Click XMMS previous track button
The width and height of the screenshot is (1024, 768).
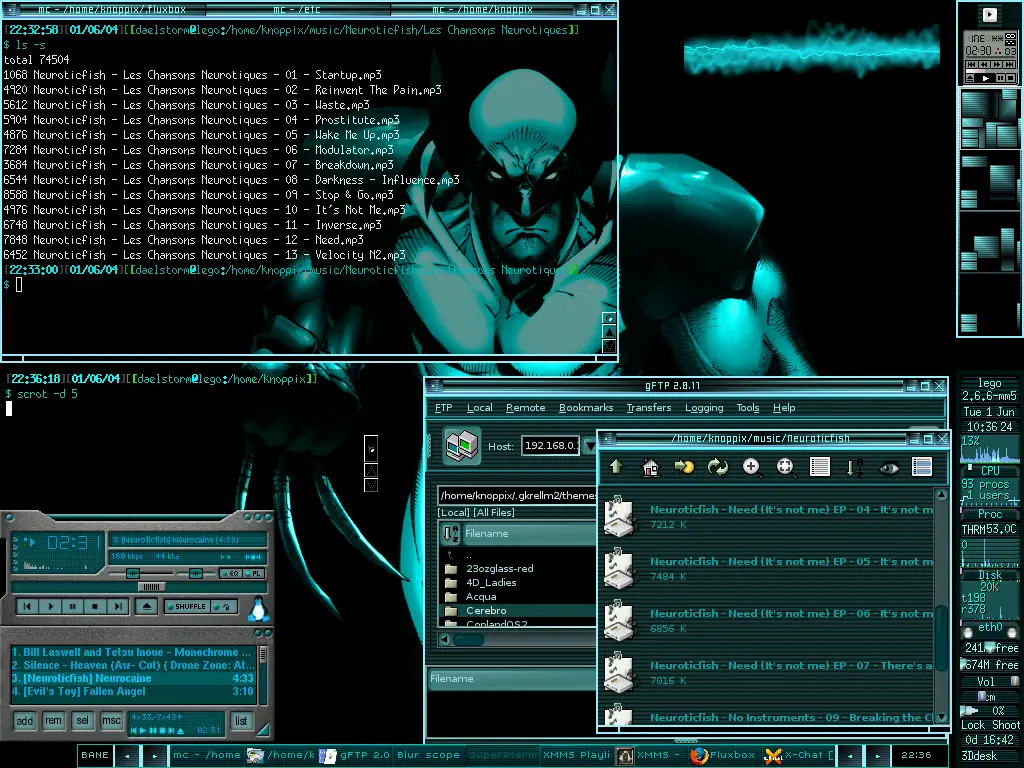(27, 607)
